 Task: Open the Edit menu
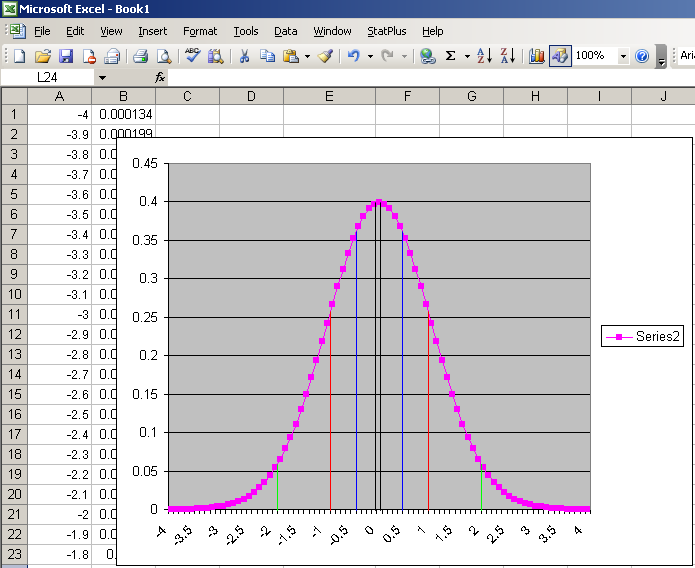click(75, 31)
